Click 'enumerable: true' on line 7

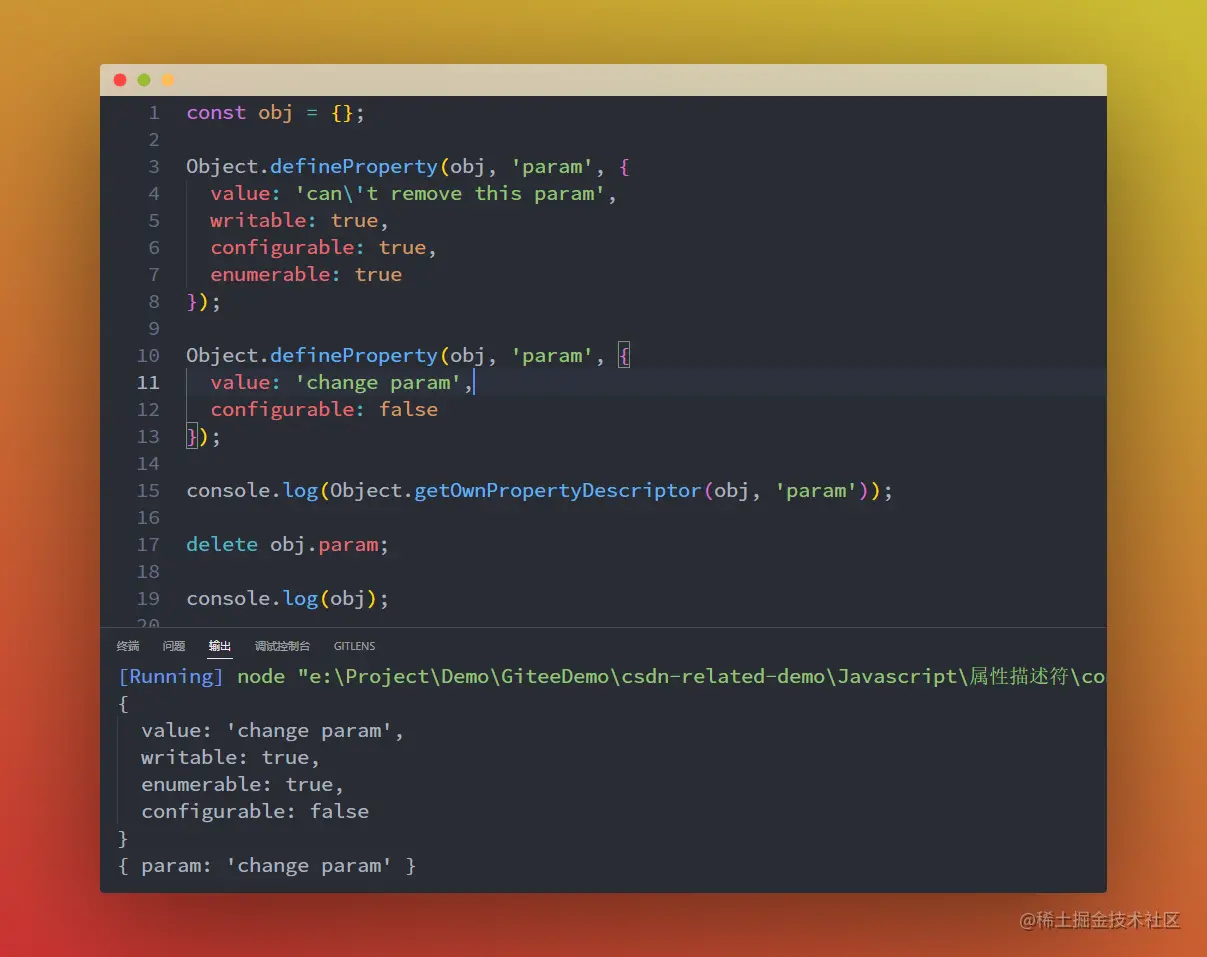tap(306, 275)
